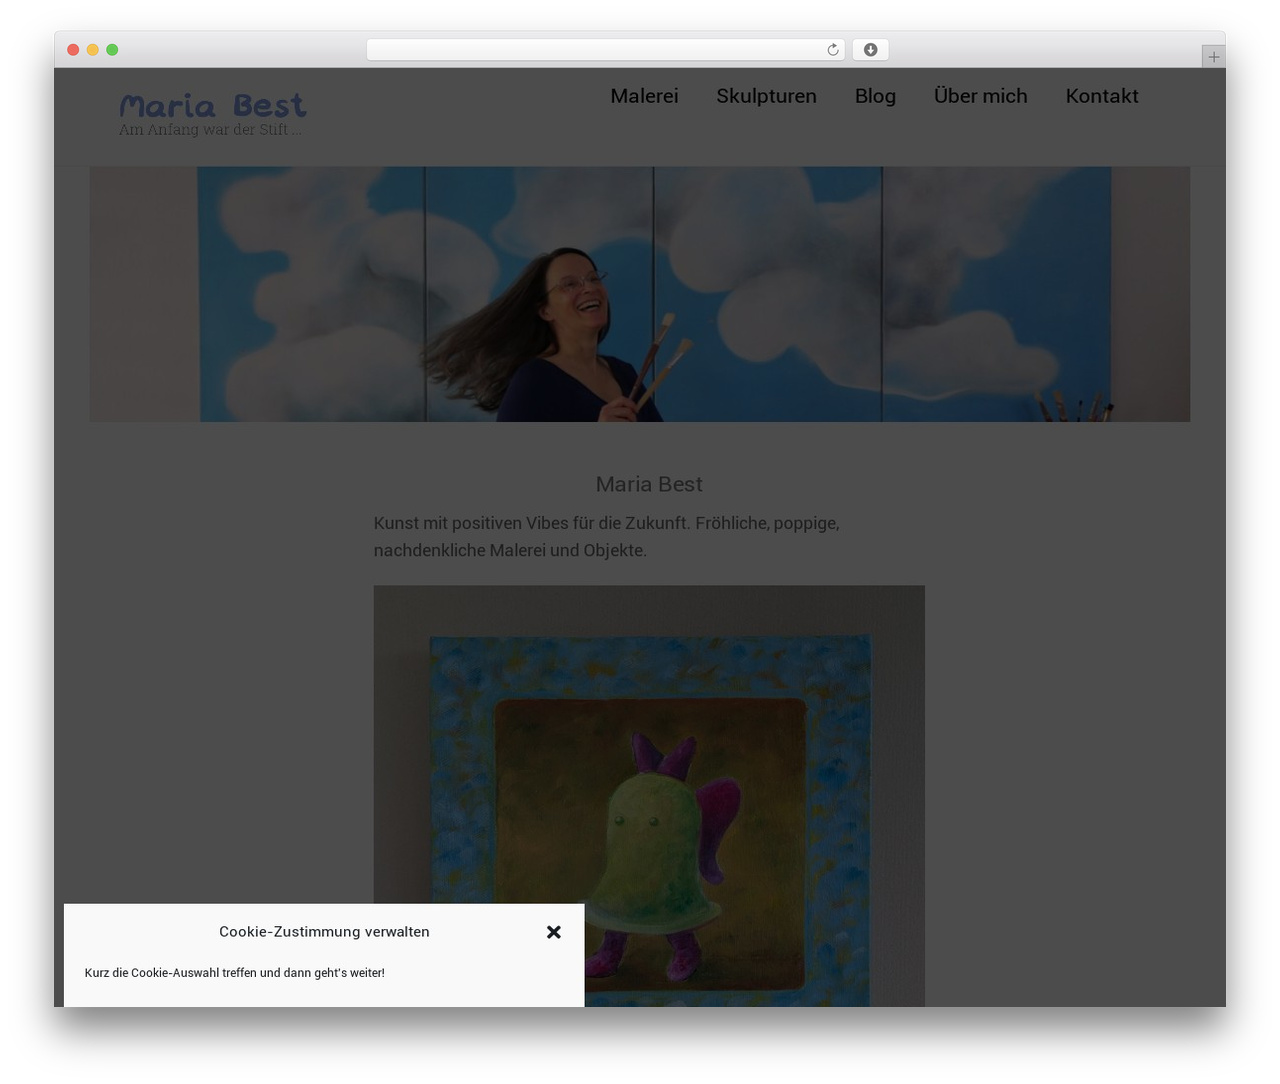
Task: Navigate to Über mich
Action: pos(980,96)
